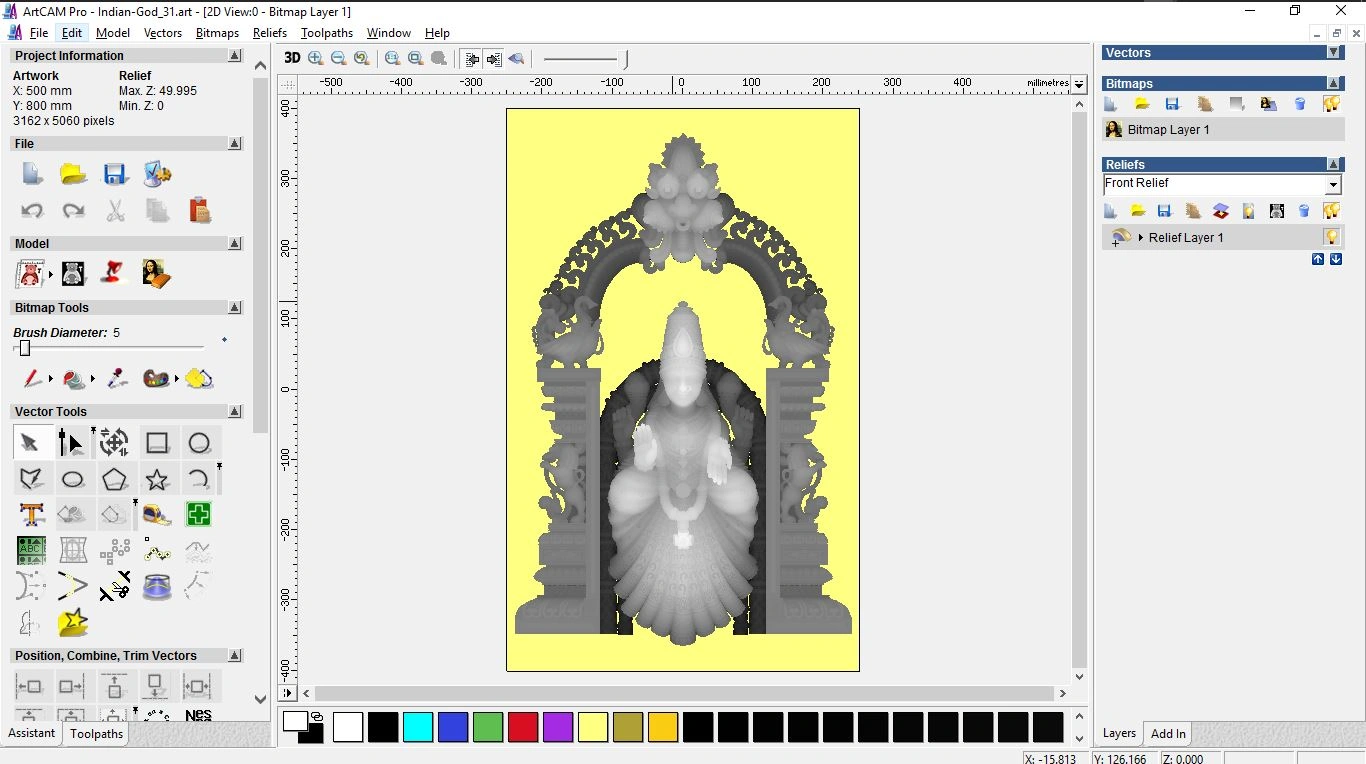The width and height of the screenshot is (1366, 764).
Task: Toggle all bitmap layers visibility
Action: [x=1332, y=103]
